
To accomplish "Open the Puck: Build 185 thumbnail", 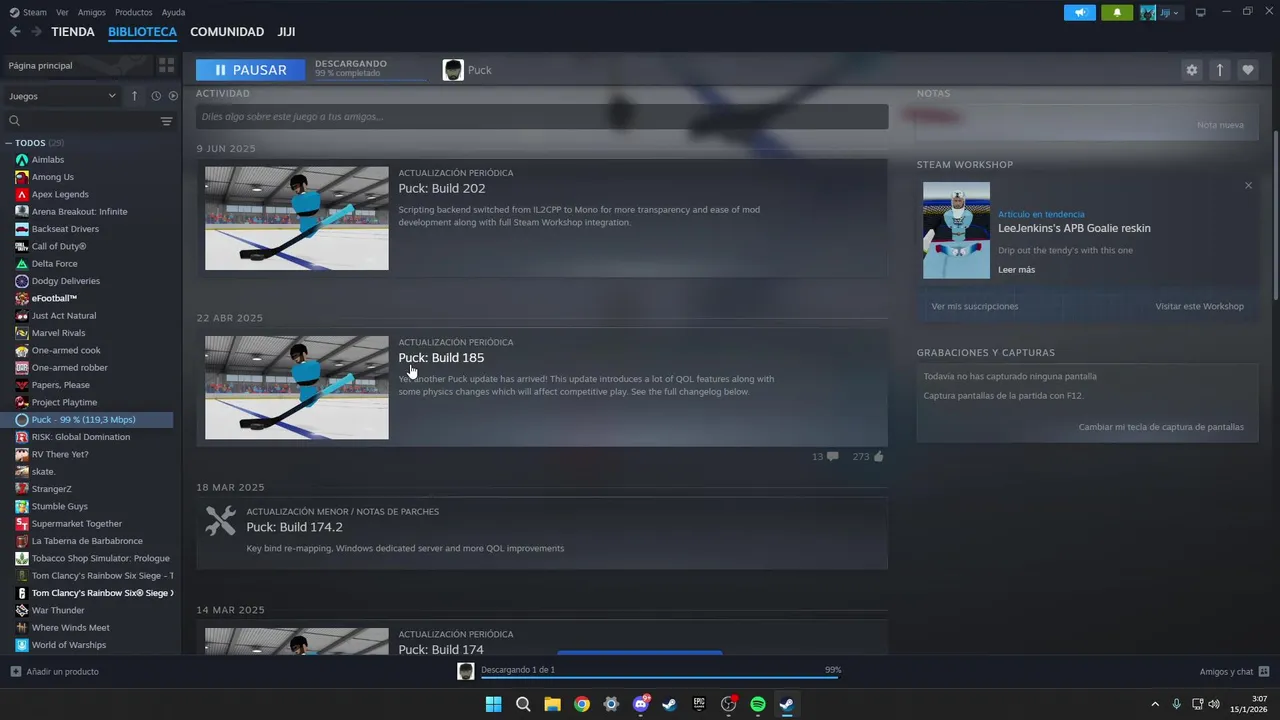I will pos(297,388).
